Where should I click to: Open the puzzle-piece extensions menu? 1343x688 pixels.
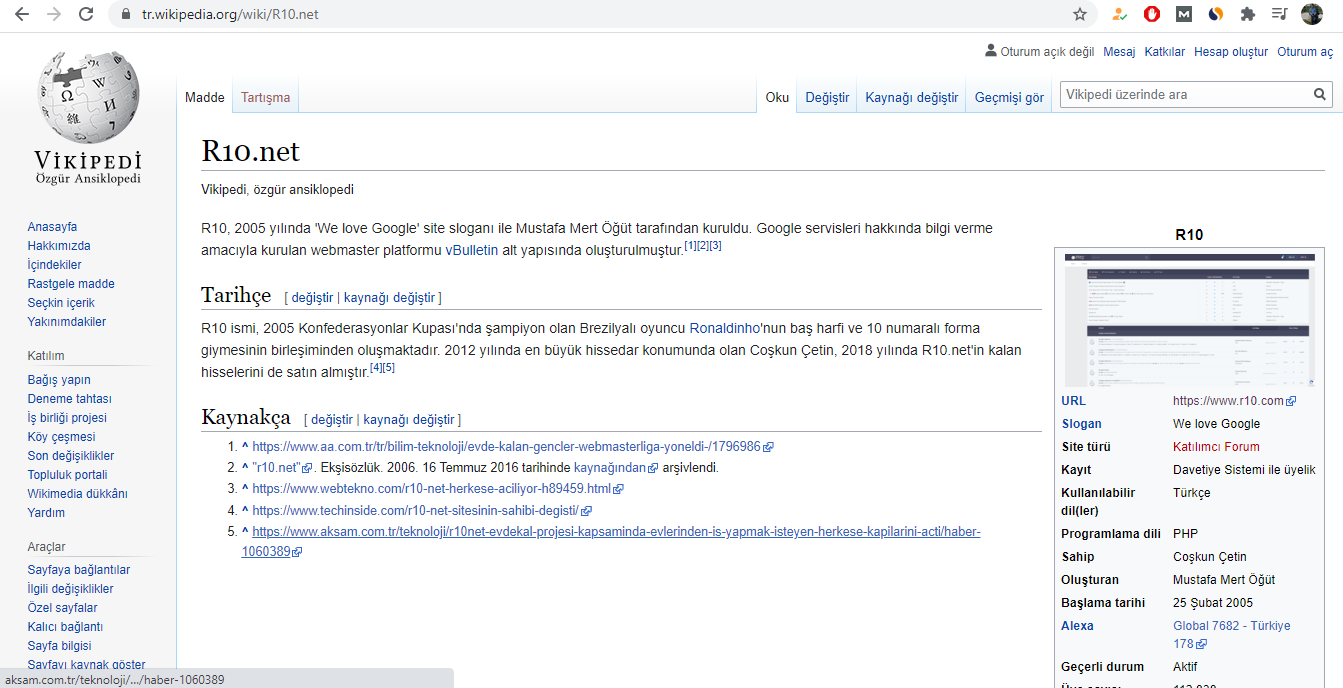pyautogui.click(x=1248, y=14)
